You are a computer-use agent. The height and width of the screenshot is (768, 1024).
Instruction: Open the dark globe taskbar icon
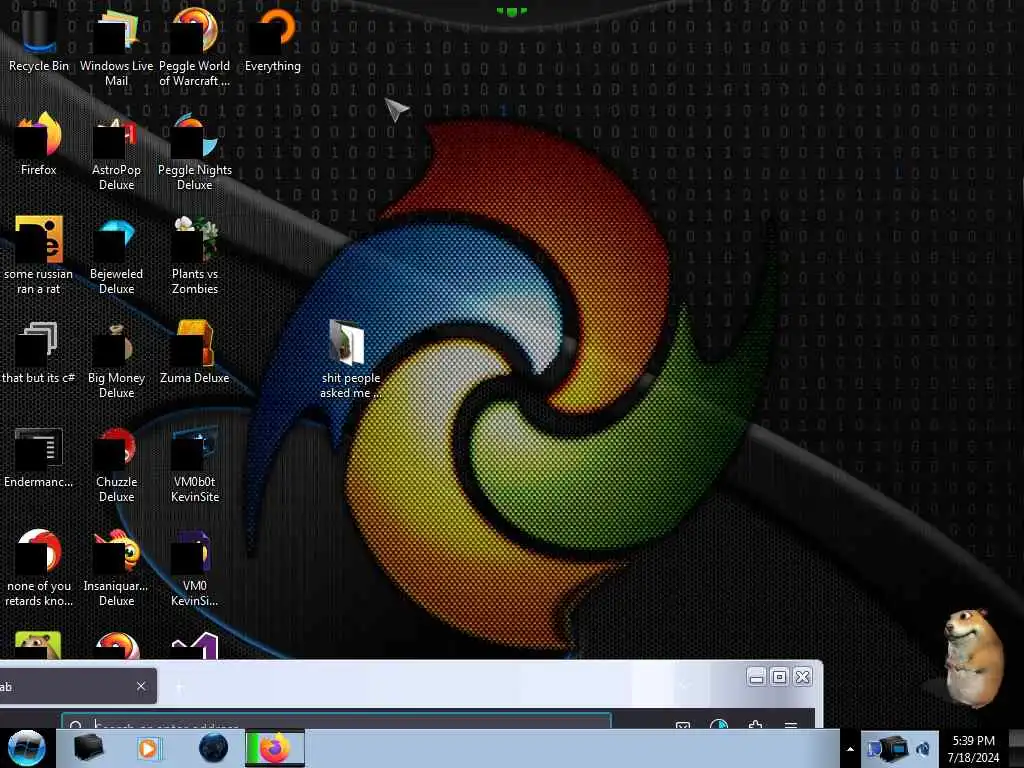[213, 748]
